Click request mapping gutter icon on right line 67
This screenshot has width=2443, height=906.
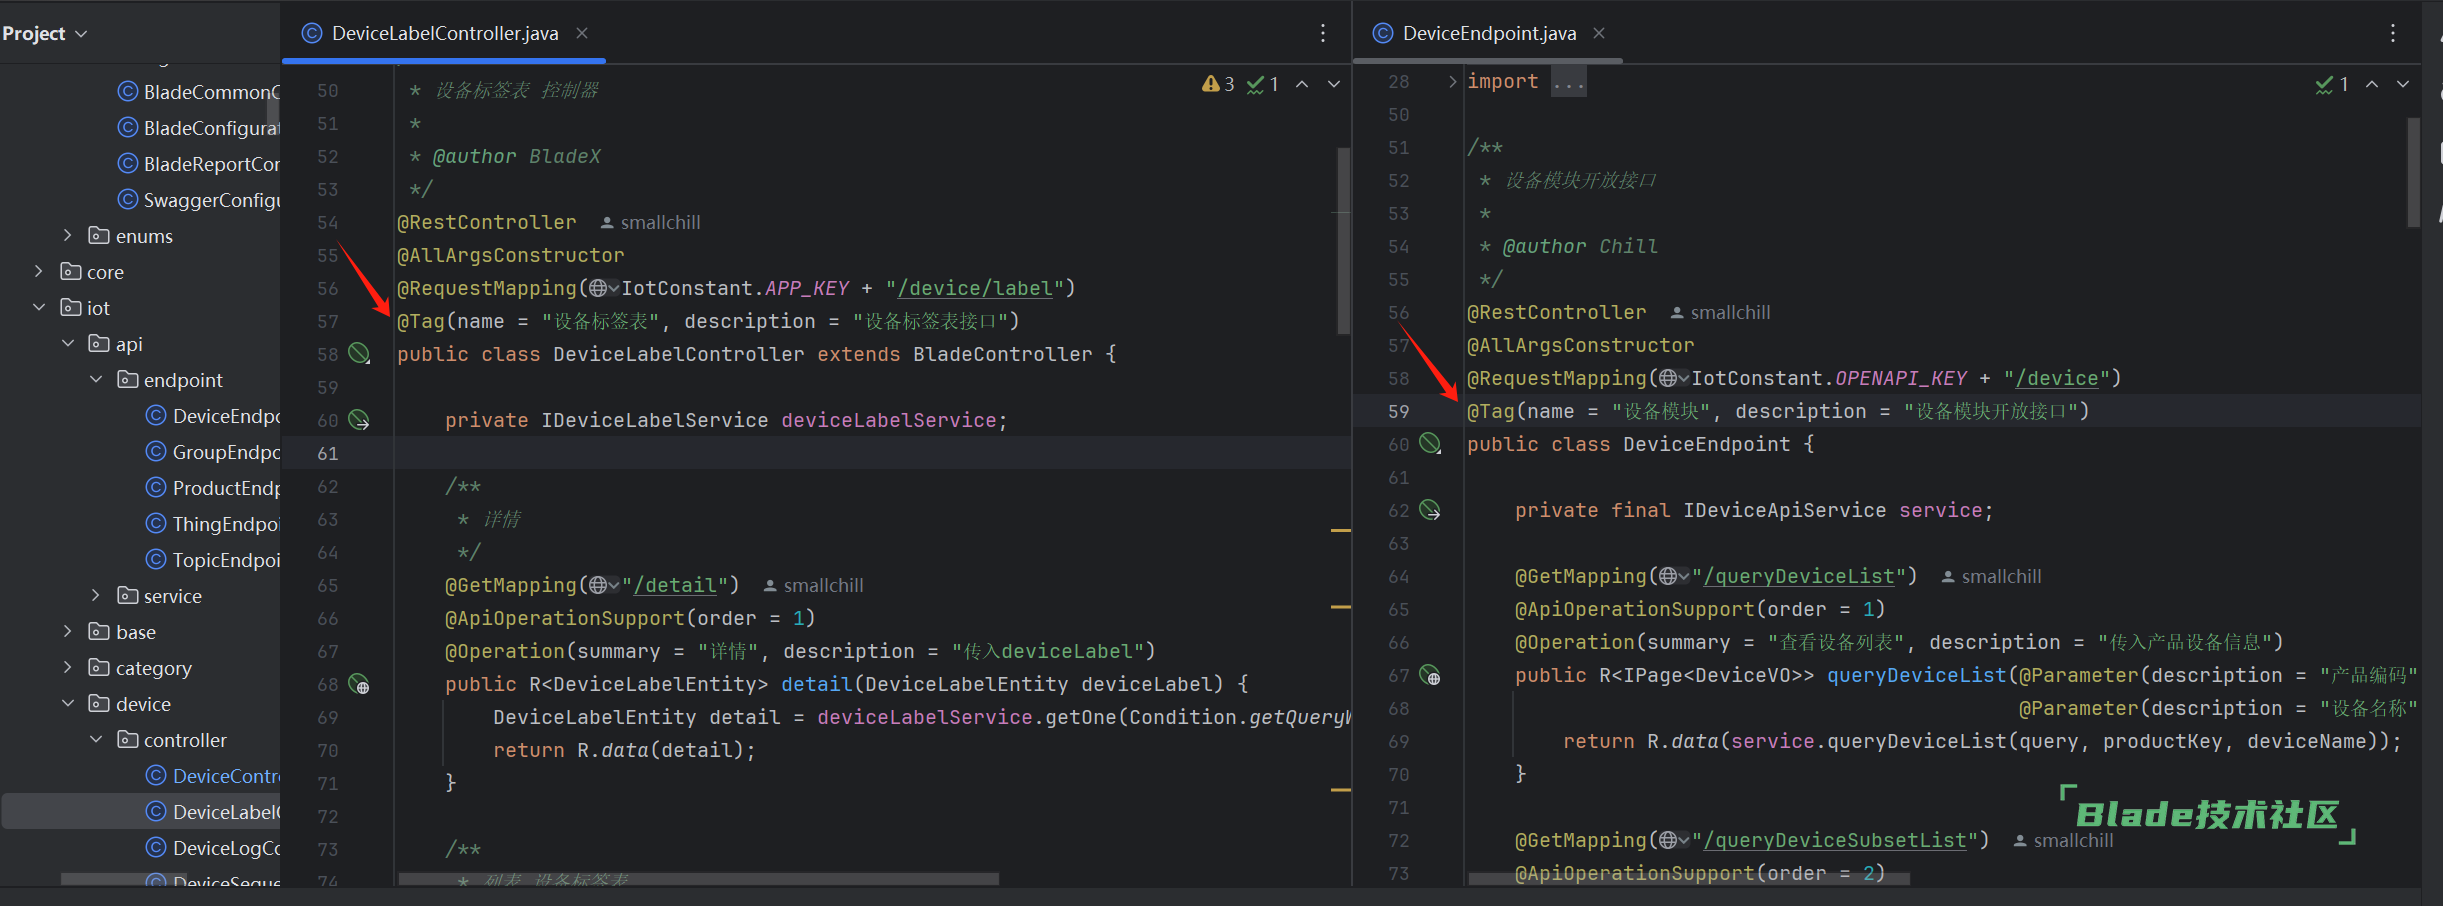coord(1431,675)
